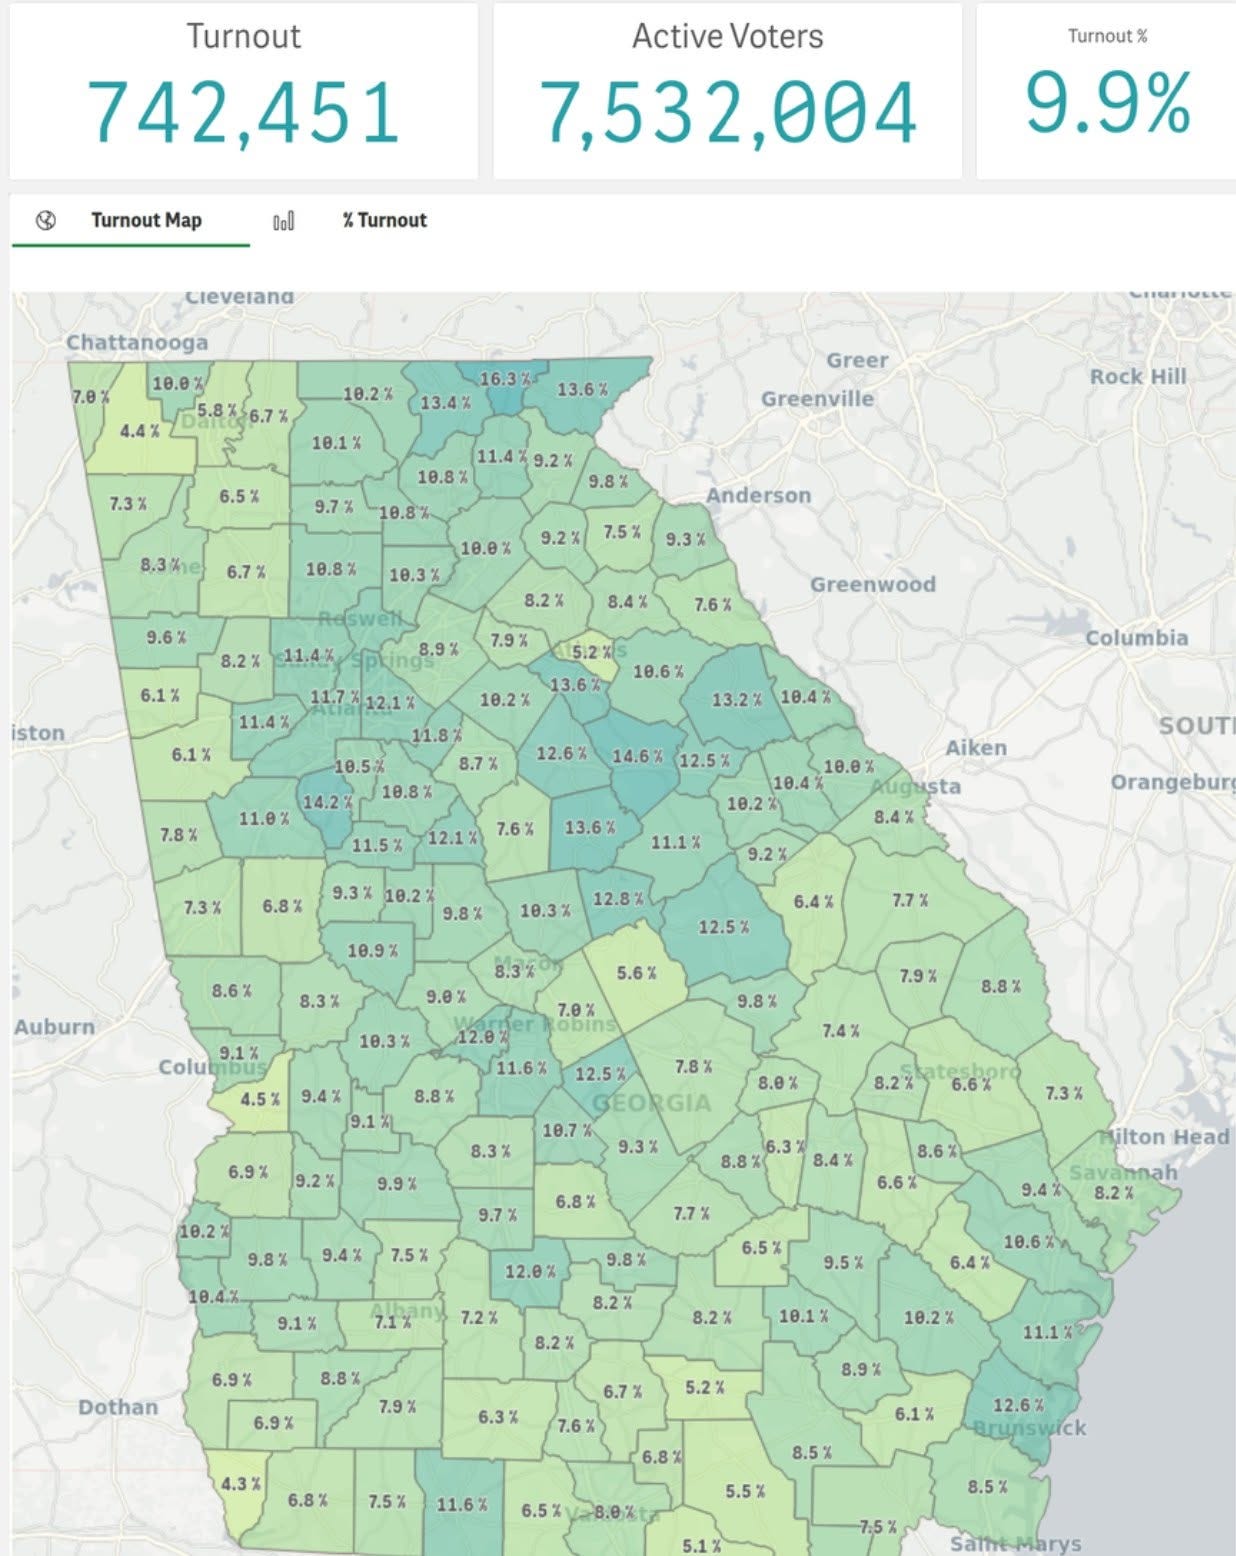Click the county showing 5.6 %
The height and width of the screenshot is (1556, 1236).
636,973
